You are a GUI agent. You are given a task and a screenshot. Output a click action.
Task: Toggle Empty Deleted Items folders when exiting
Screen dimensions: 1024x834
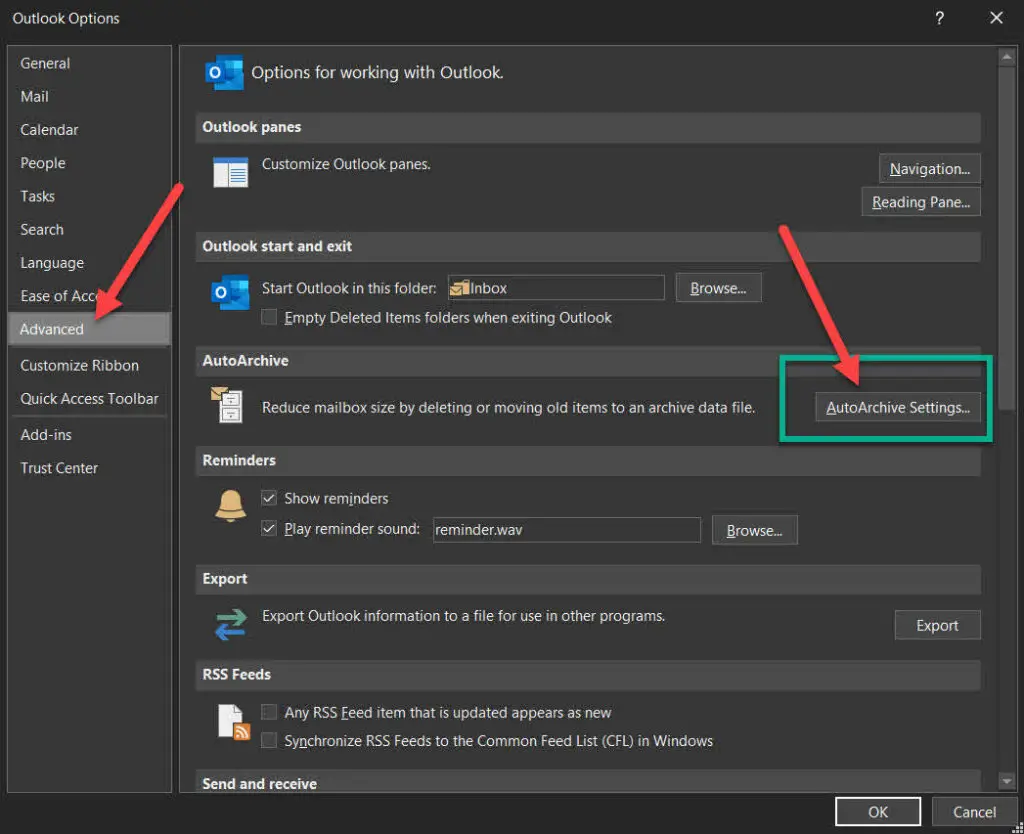click(x=268, y=317)
